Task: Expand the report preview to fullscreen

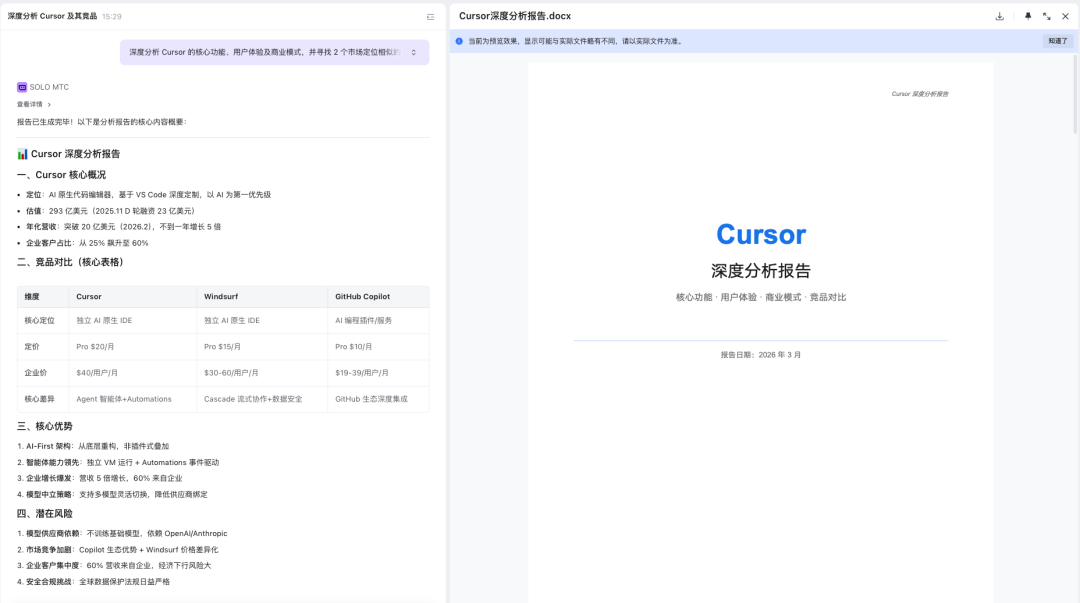Action: (1046, 16)
